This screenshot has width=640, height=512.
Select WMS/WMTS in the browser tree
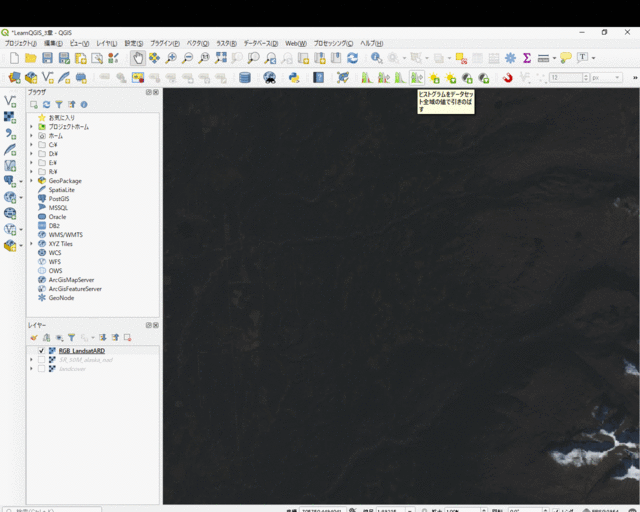click(65, 235)
